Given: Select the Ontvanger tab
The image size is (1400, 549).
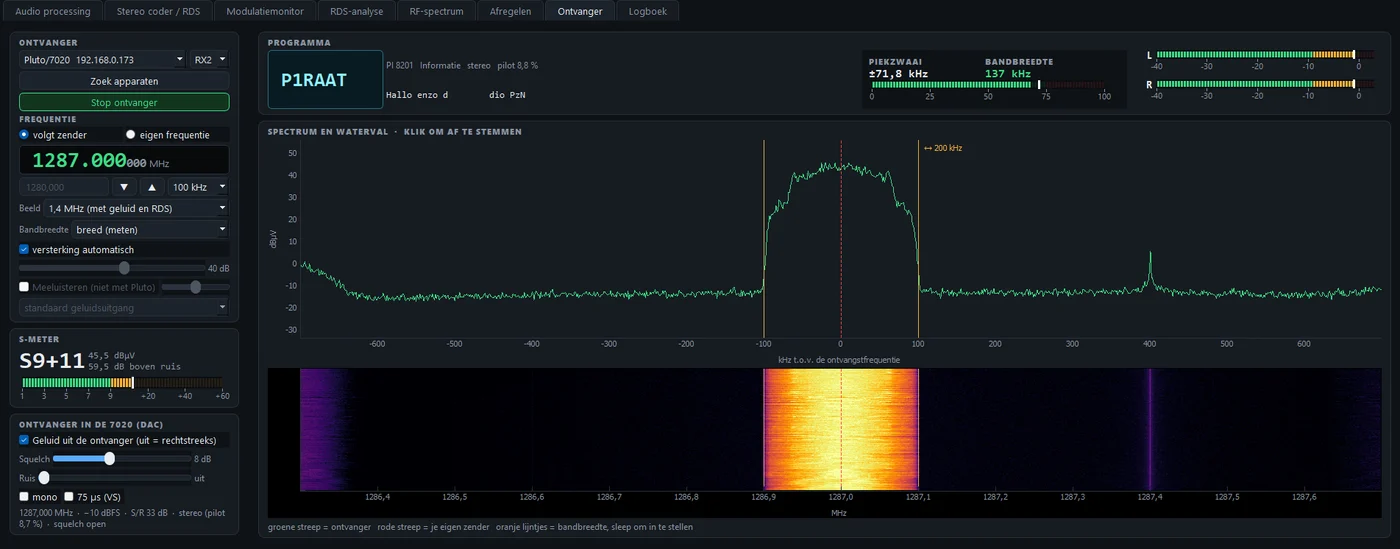Looking at the screenshot, I should [580, 11].
